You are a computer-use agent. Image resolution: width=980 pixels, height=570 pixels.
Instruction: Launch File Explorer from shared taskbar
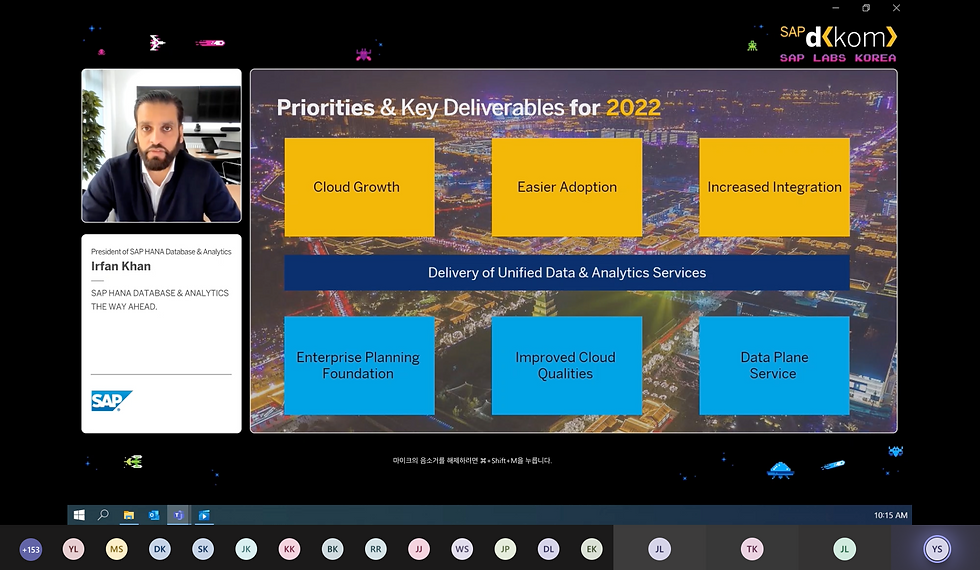point(129,515)
